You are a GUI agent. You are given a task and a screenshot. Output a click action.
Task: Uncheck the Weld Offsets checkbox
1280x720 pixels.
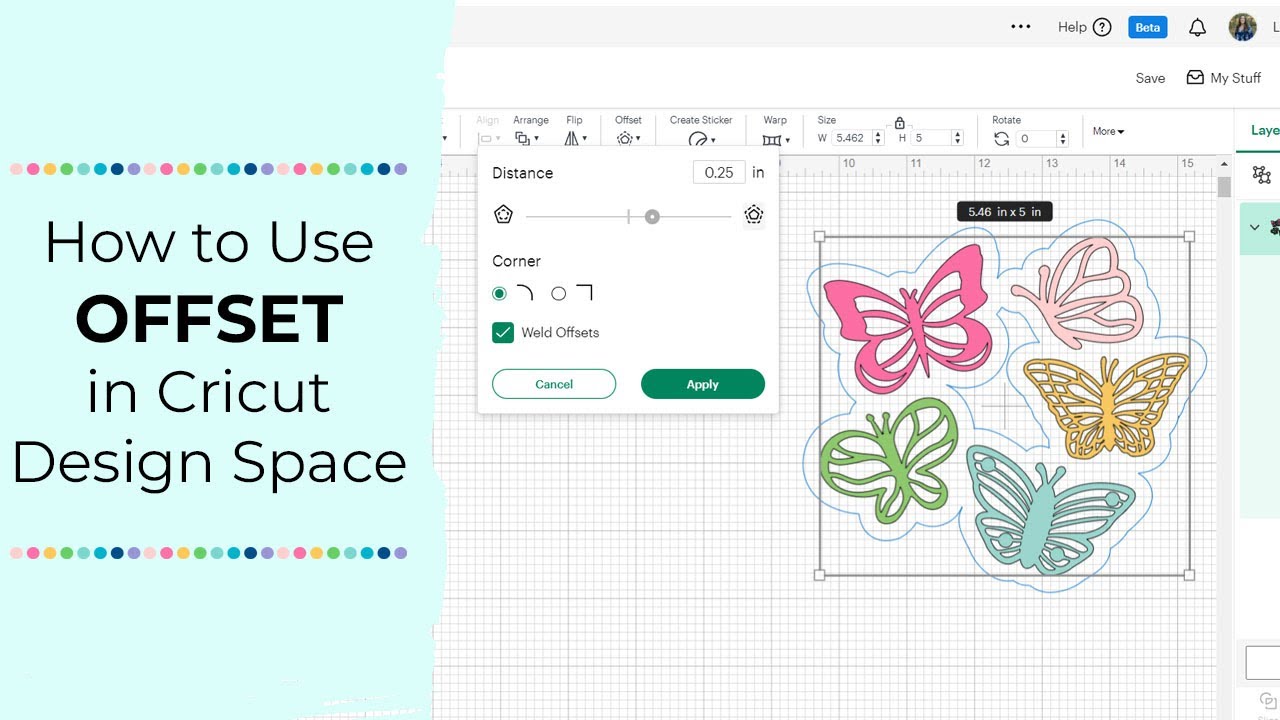[x=503, y=332]
